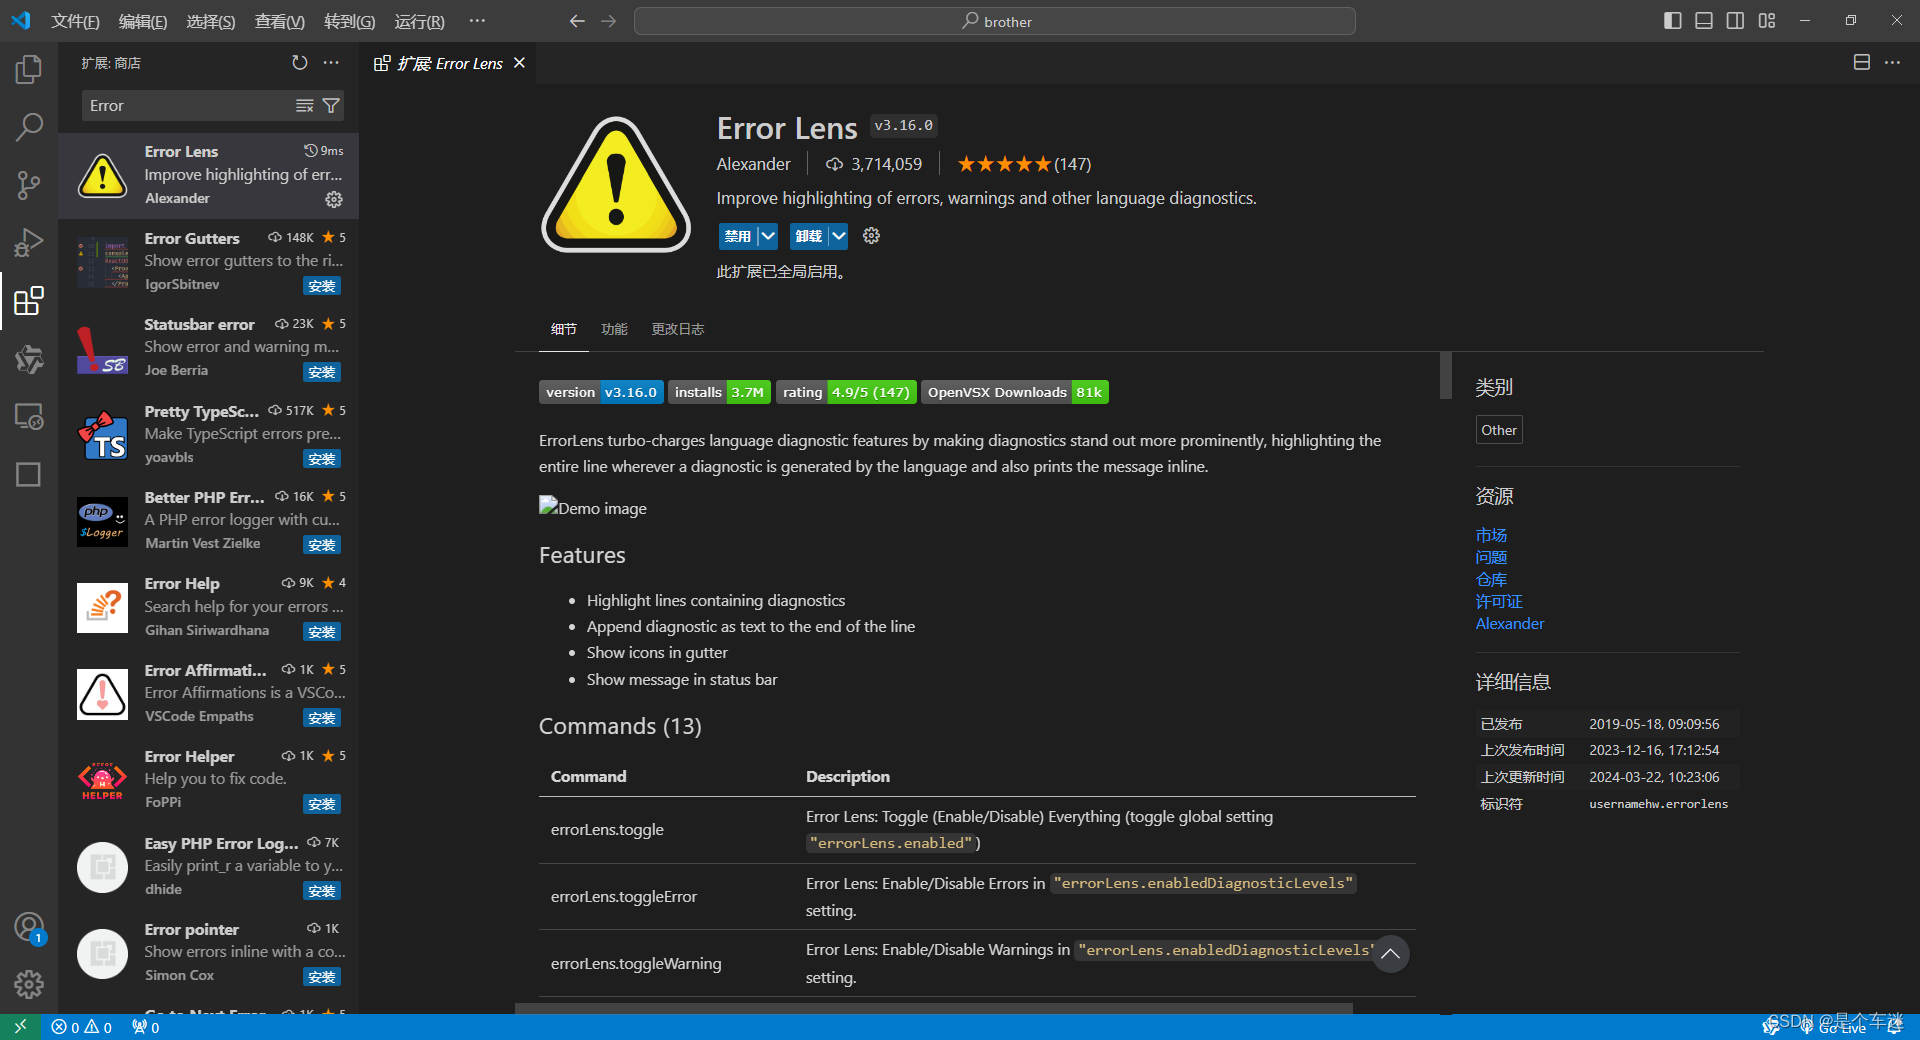Open Alexander publisher link in resources
Image resolution: width=1920 pixels, height=1040 pixels.
coord(1510,623)
